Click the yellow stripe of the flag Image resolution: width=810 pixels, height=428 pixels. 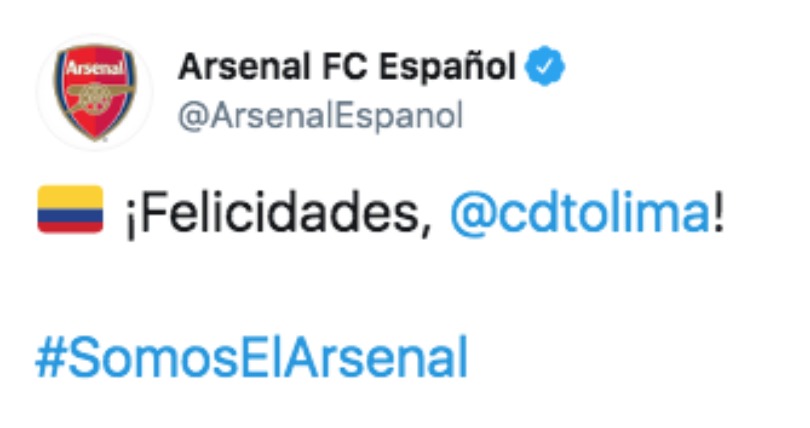coord(70,196)
